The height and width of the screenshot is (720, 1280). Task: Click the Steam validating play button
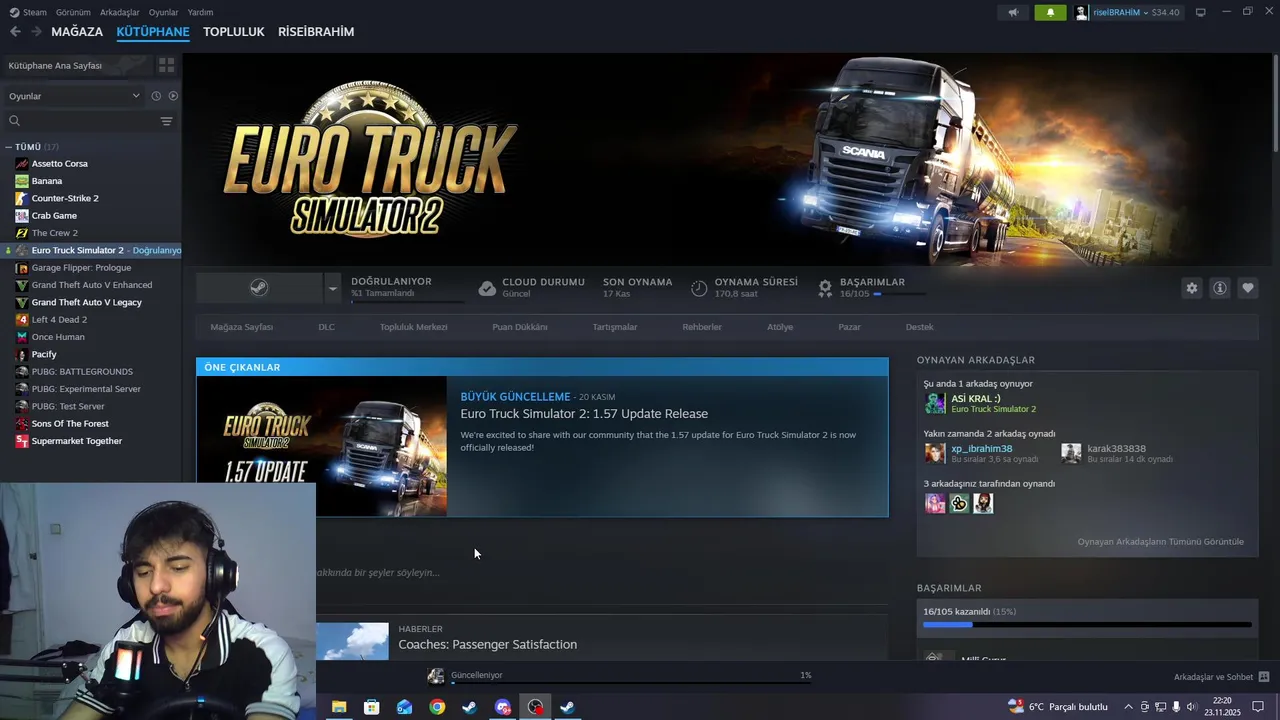point(259,288)
